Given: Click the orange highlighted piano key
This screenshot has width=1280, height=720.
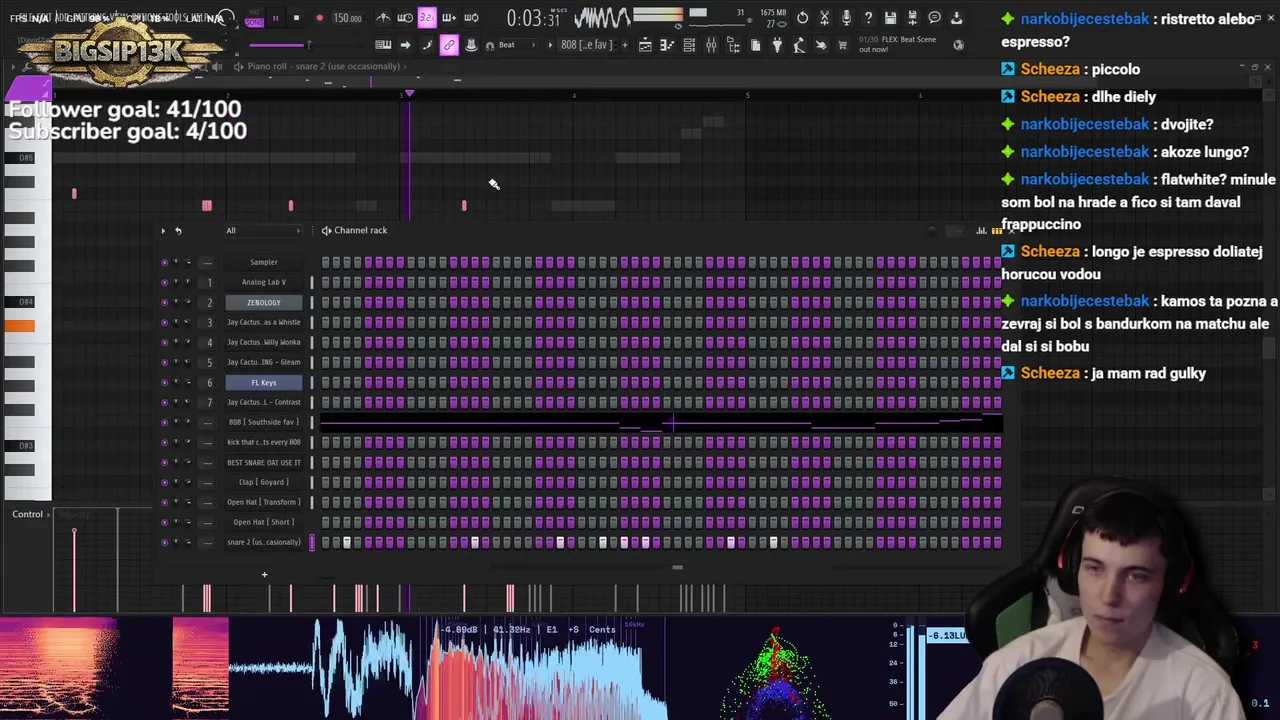Looking at the screenshot, I should pos(18,325).
